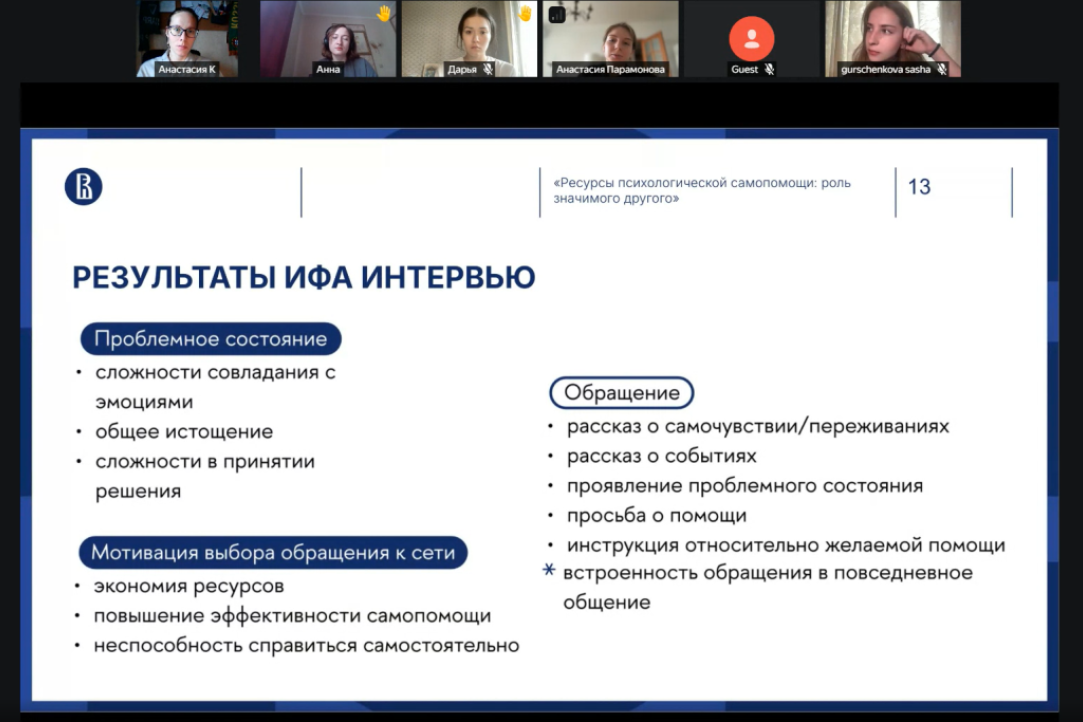Screen dimensions: 1083x722
Task: Unmute the Guest participant's microphone
Action: coord(771,69)
